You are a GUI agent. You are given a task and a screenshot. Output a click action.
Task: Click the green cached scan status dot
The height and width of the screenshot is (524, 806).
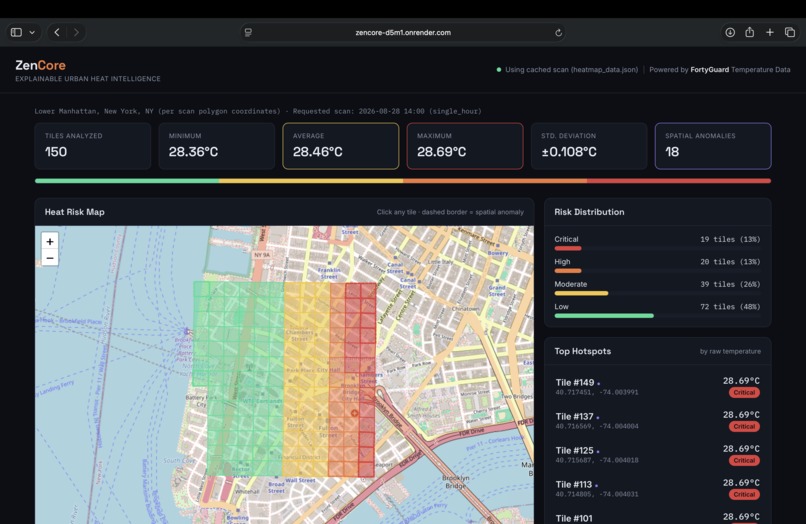coord(499,69)
